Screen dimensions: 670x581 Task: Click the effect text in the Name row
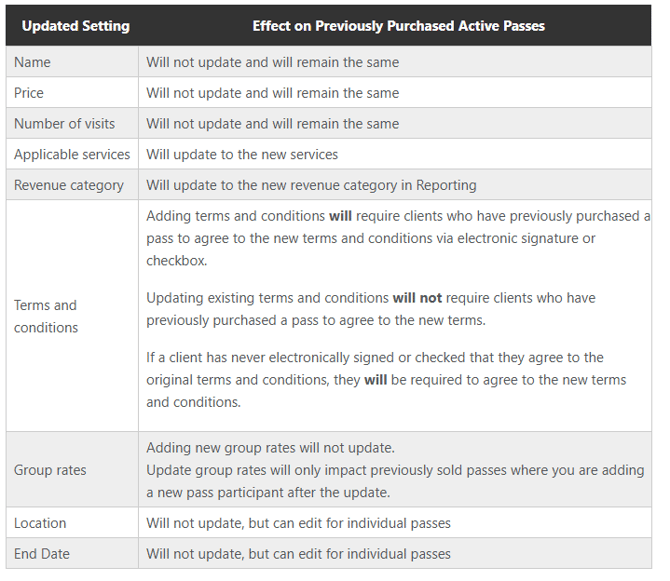click(x=272, y=62)
